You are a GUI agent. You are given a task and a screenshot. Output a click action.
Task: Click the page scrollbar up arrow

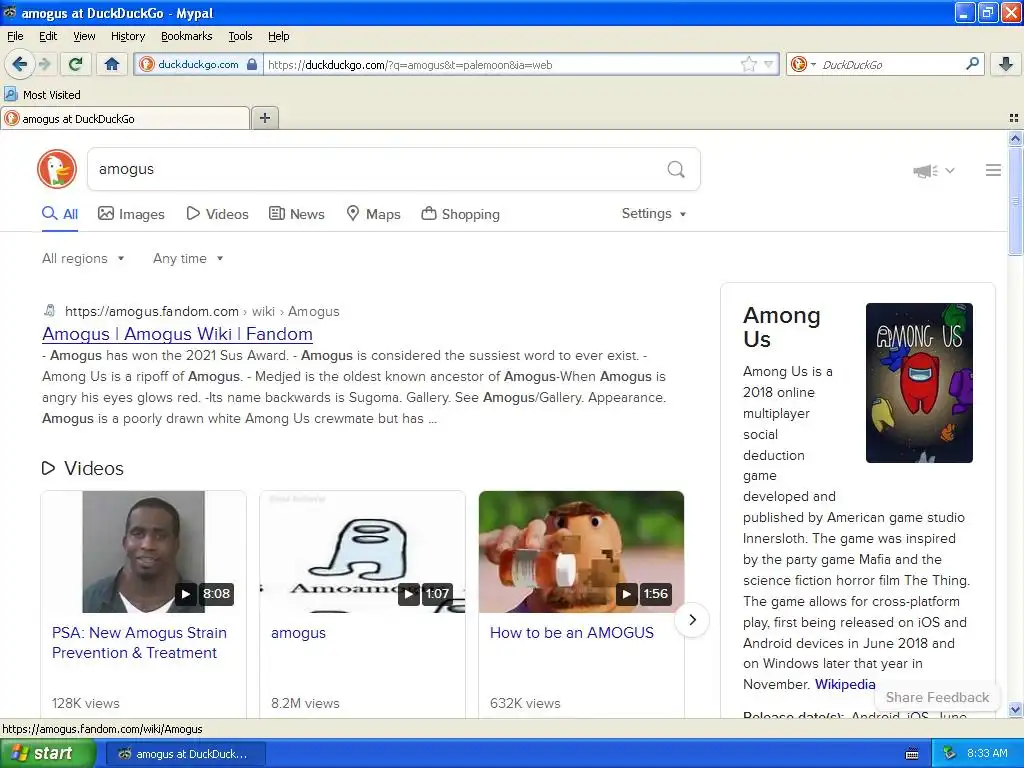click(x=1015, y=138)
